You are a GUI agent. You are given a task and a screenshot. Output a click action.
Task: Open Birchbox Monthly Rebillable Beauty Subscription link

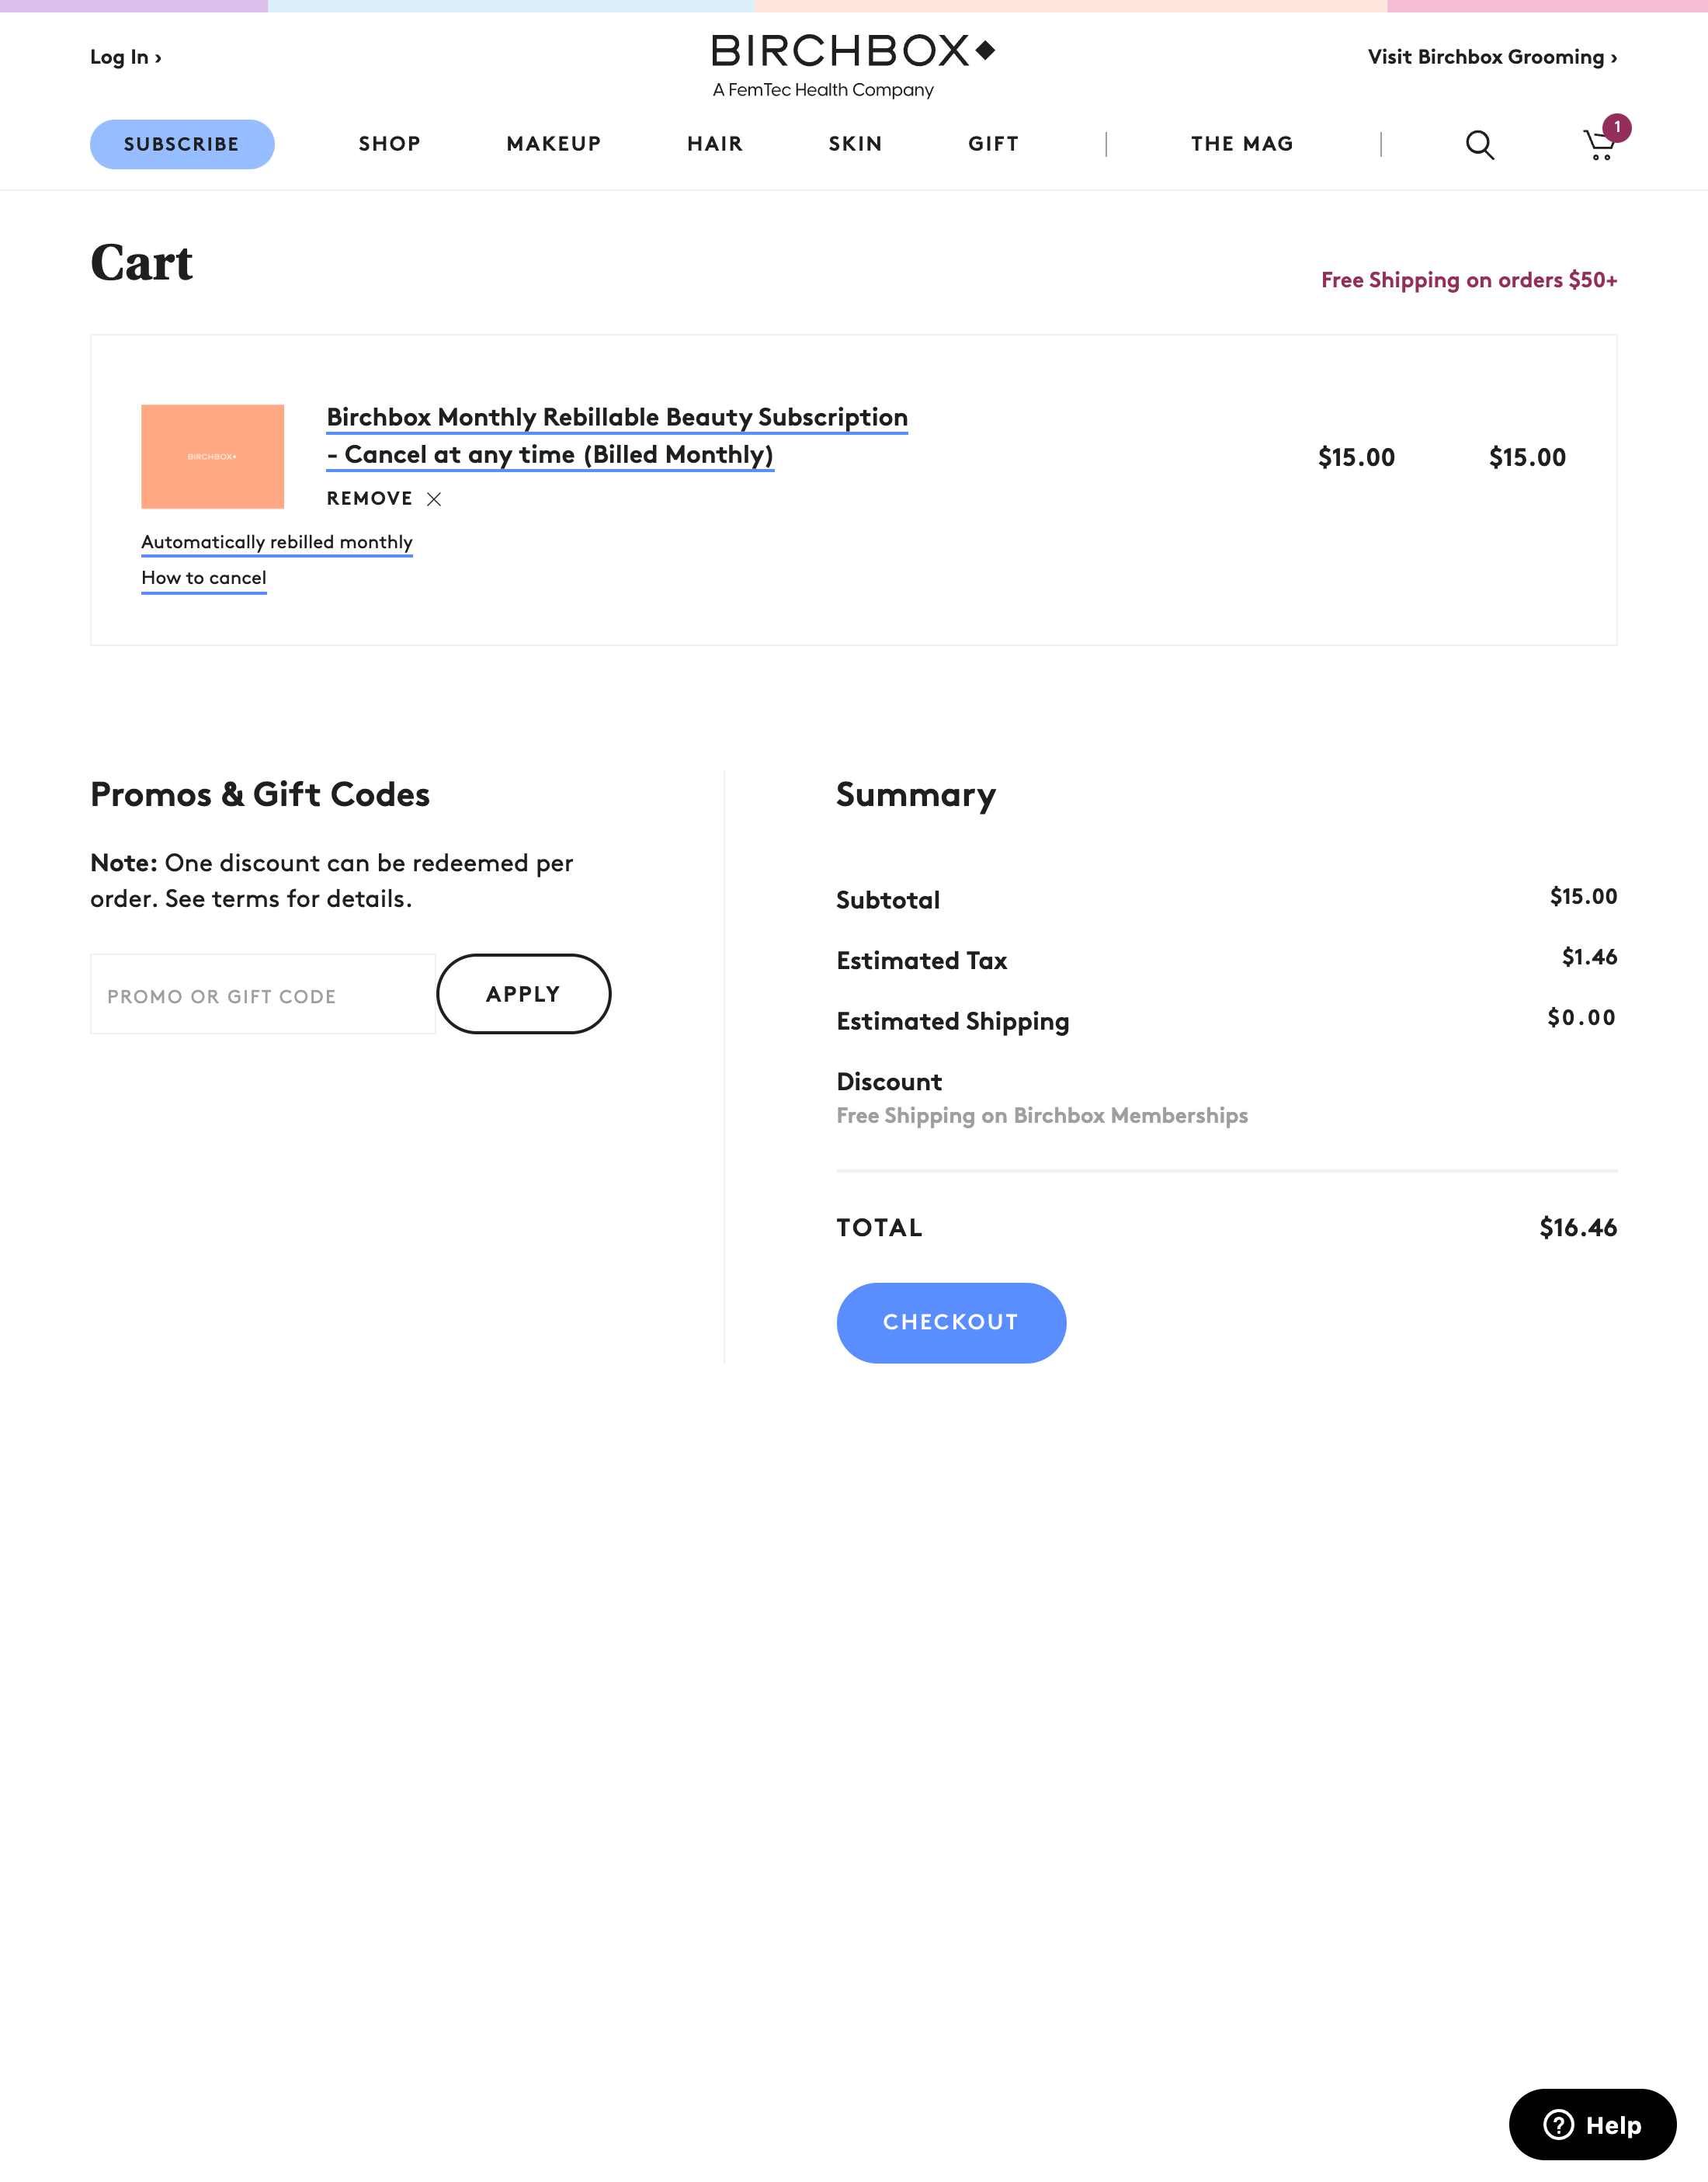(617, 417)
